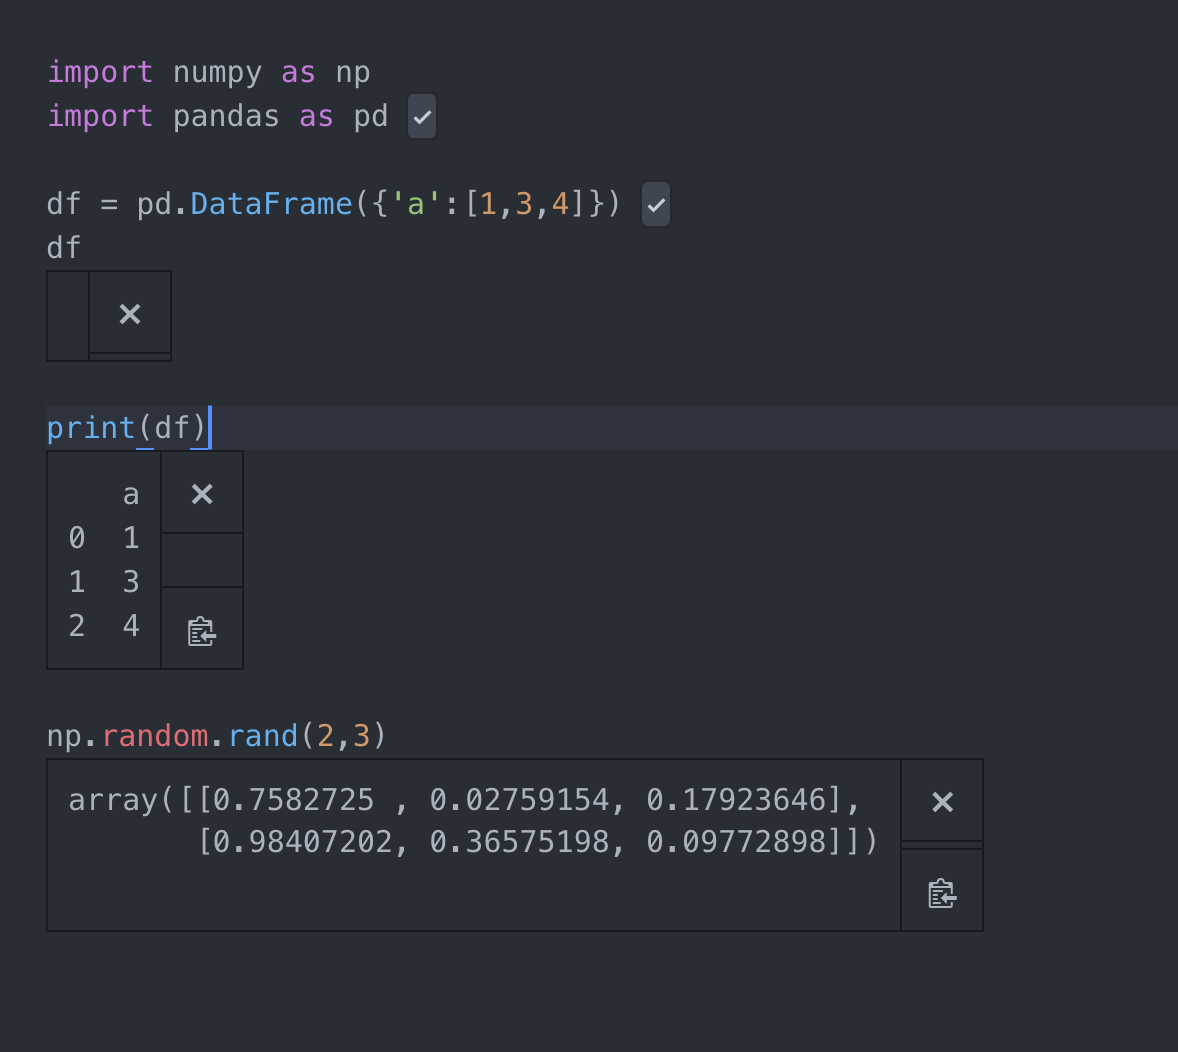Click the X toggle on the small df output
1178x1052 pixels.
click(x=129, y=314)
